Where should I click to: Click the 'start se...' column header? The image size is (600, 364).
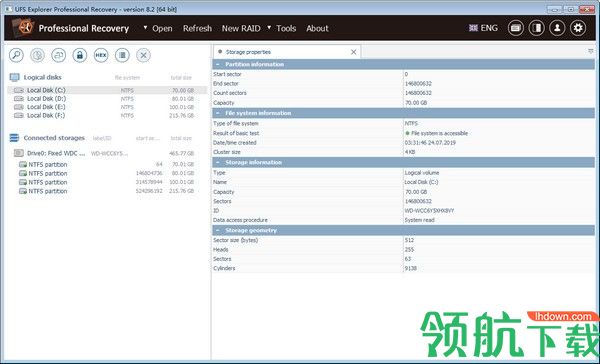point(148,138)
